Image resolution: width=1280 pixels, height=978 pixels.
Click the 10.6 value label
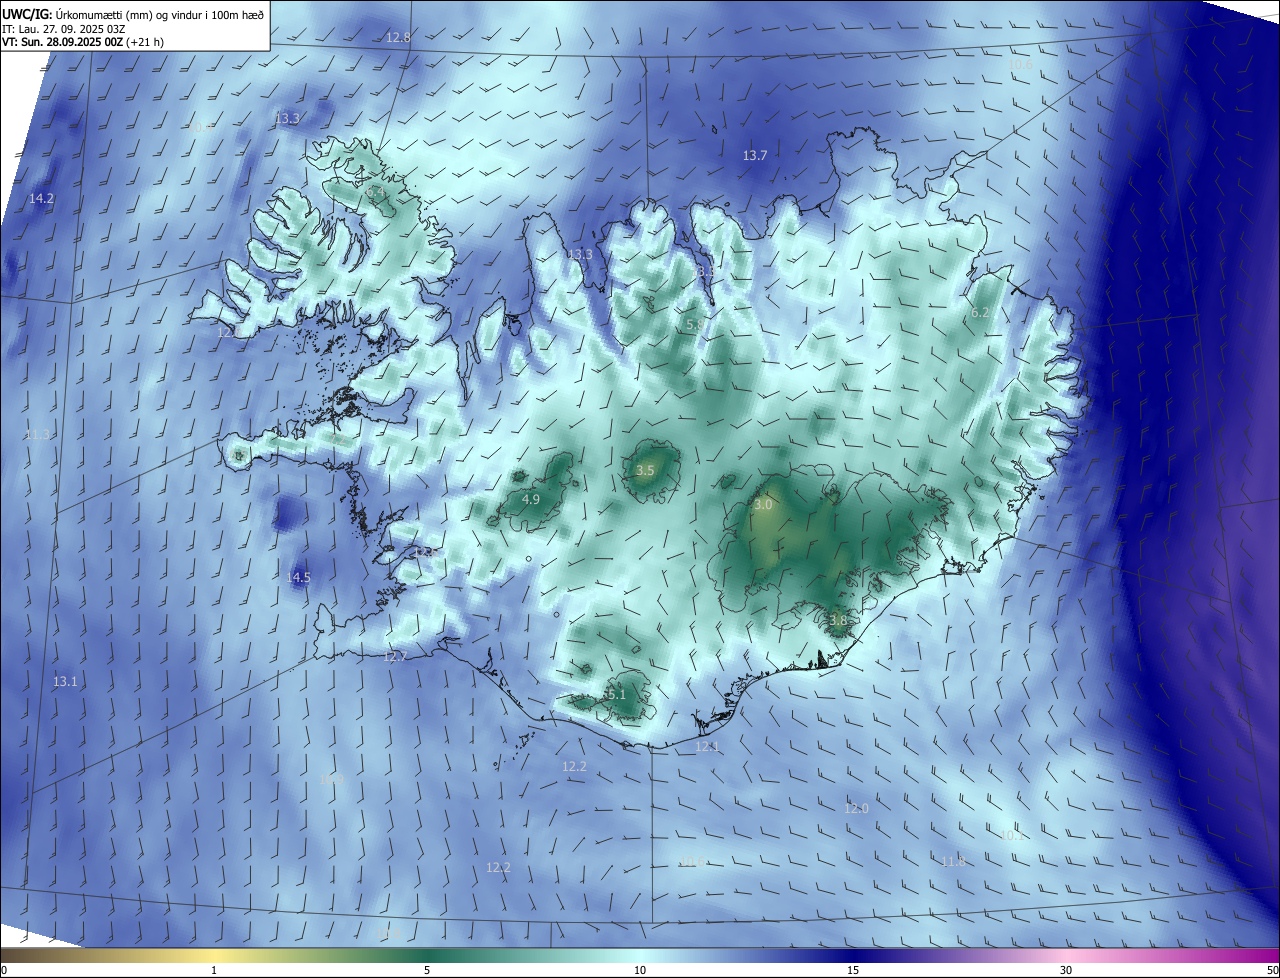click(x=1019, y=64)
